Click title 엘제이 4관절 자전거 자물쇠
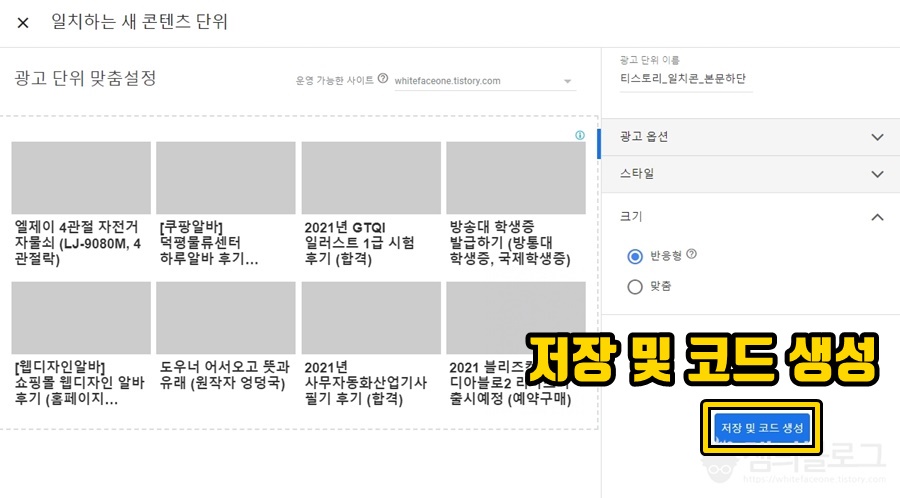The image size is (900, 498). 78,243
